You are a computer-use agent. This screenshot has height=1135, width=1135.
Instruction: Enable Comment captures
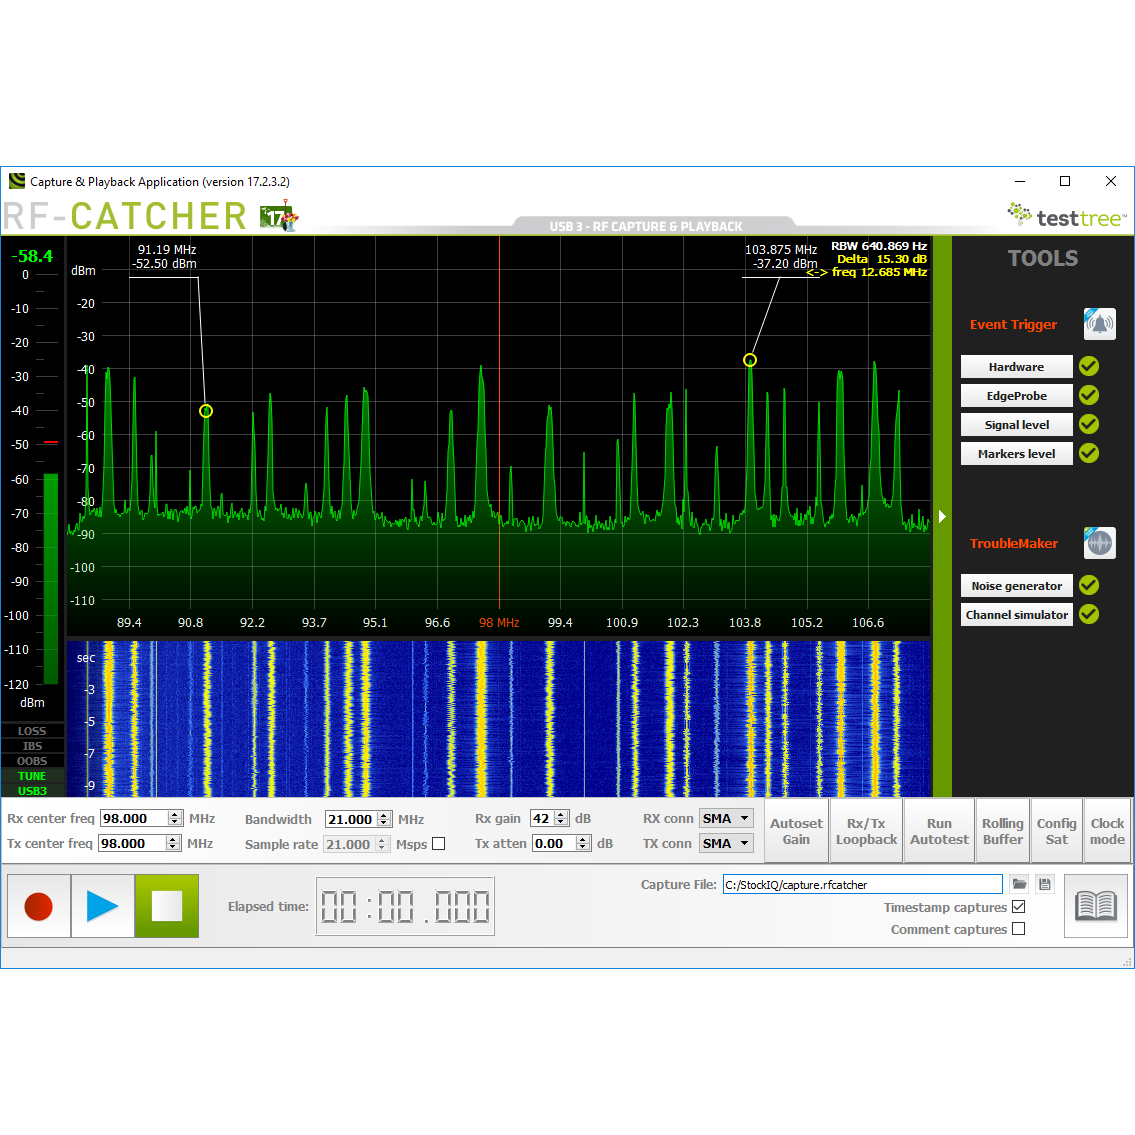tap(1018, 929)
